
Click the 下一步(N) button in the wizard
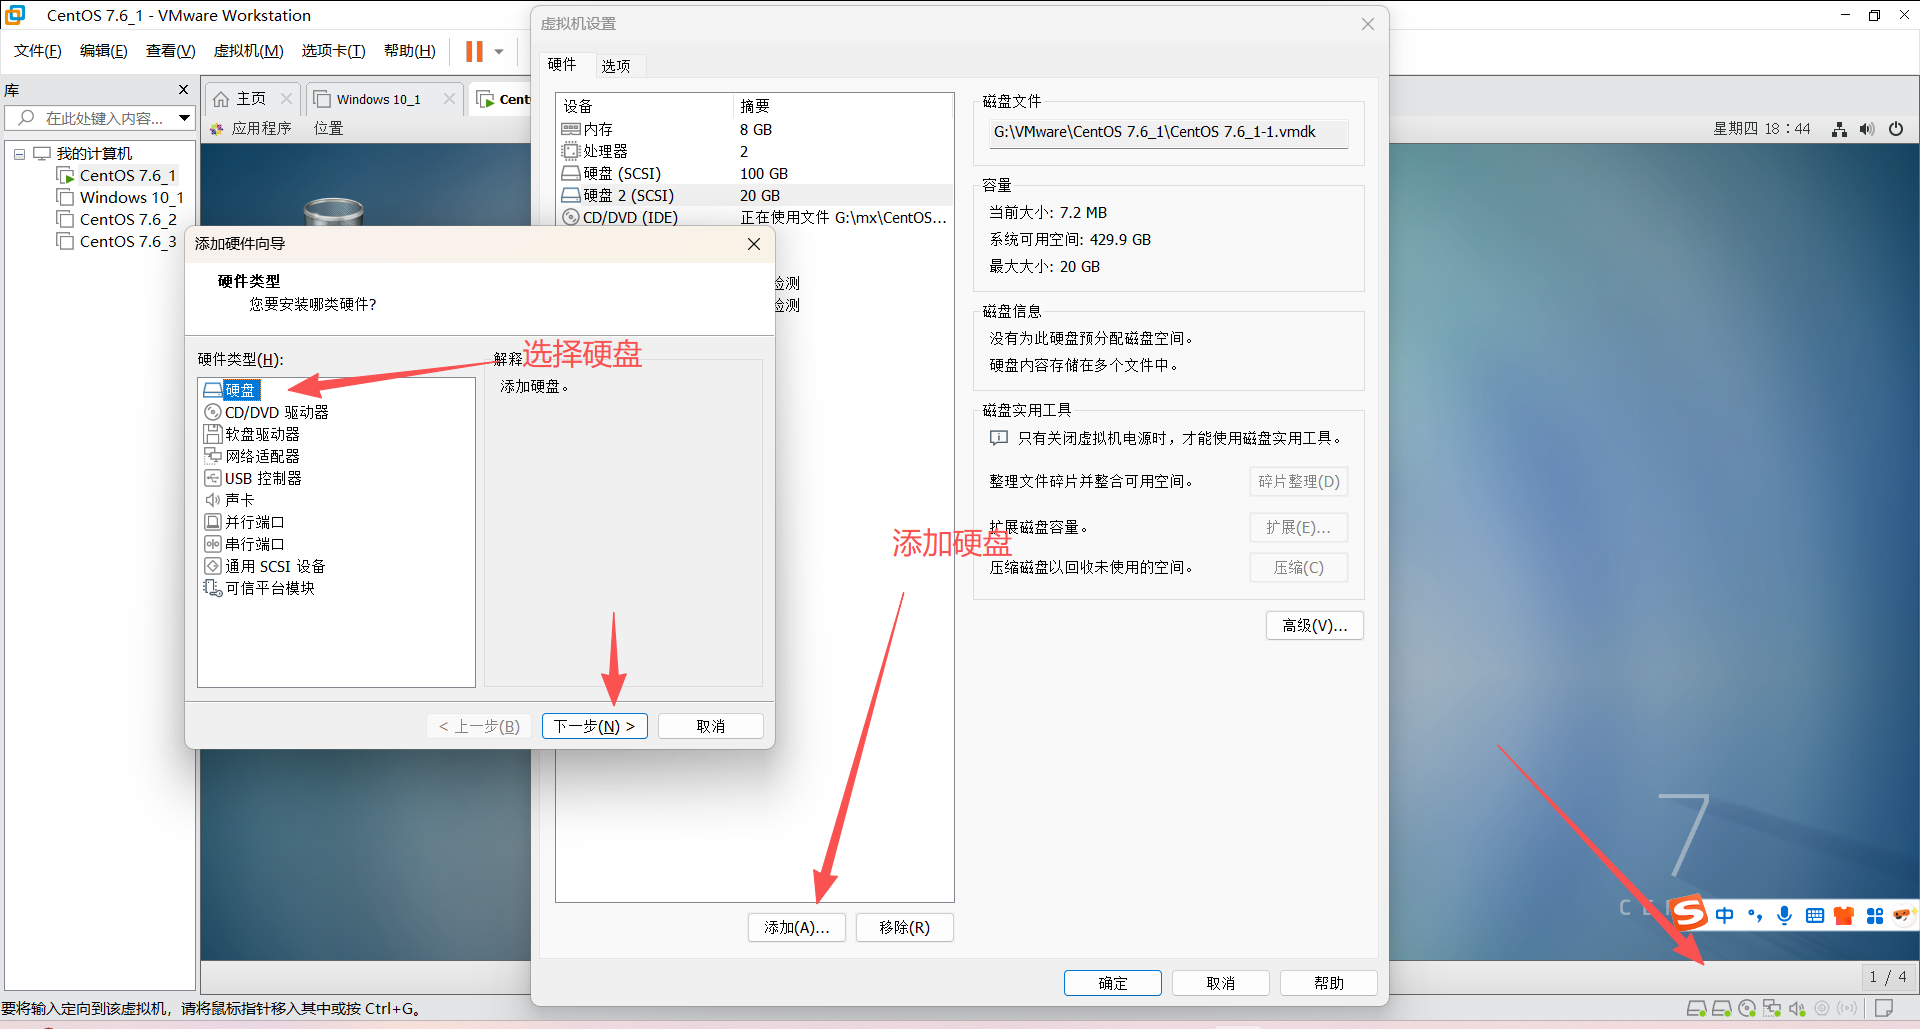pyautogui.click(x=594, y=725)
